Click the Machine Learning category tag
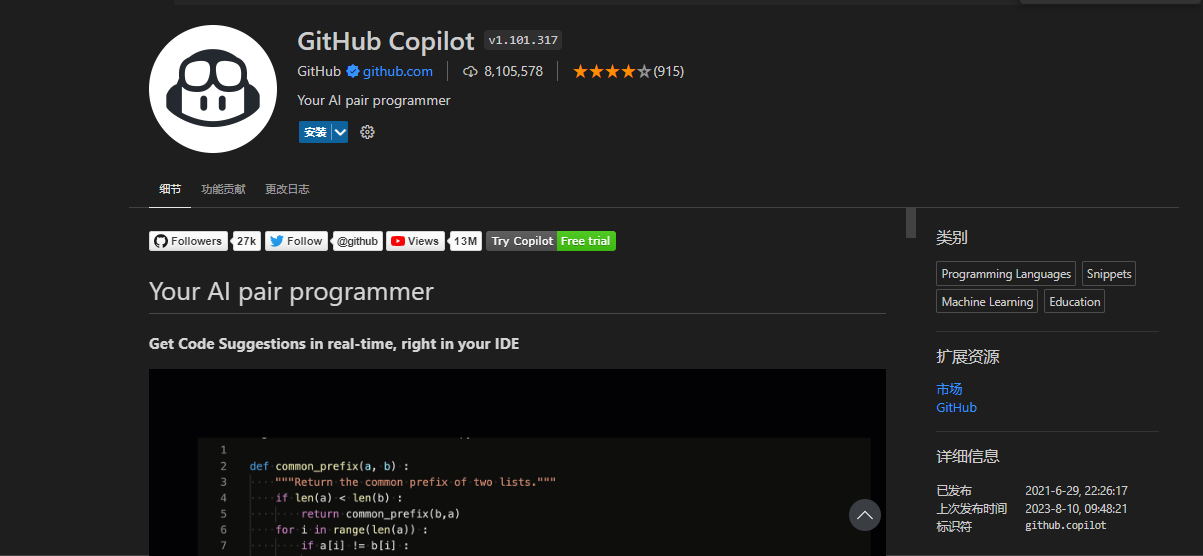1203x556 pixels. (987, 302)
